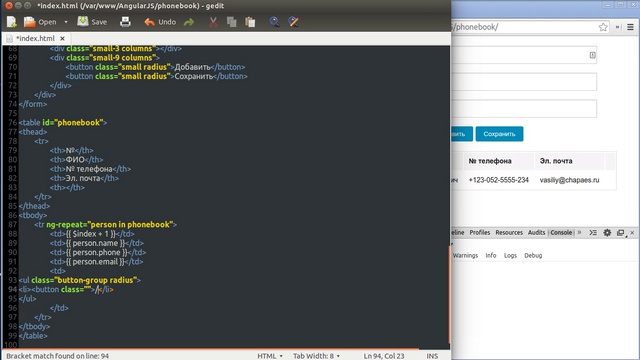Redo with the green arrow icon
The image size is (640, 360).
click(189, 22)
